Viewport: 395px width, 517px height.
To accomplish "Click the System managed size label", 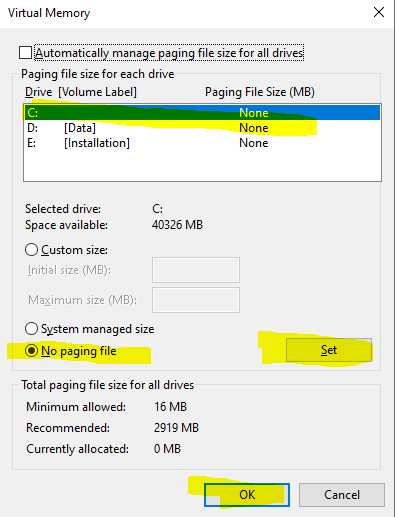I will click(97, 329).
